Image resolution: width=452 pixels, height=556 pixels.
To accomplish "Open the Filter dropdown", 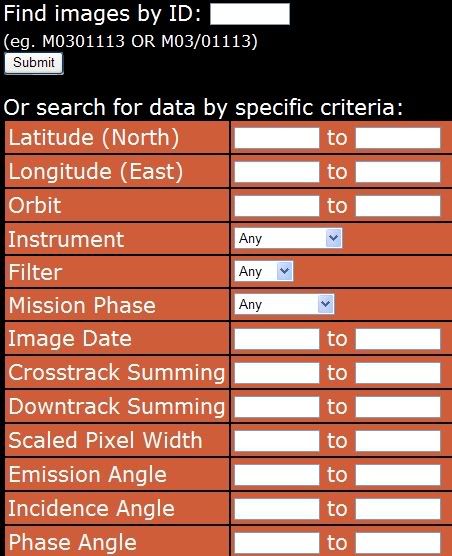I will point(264,271).
